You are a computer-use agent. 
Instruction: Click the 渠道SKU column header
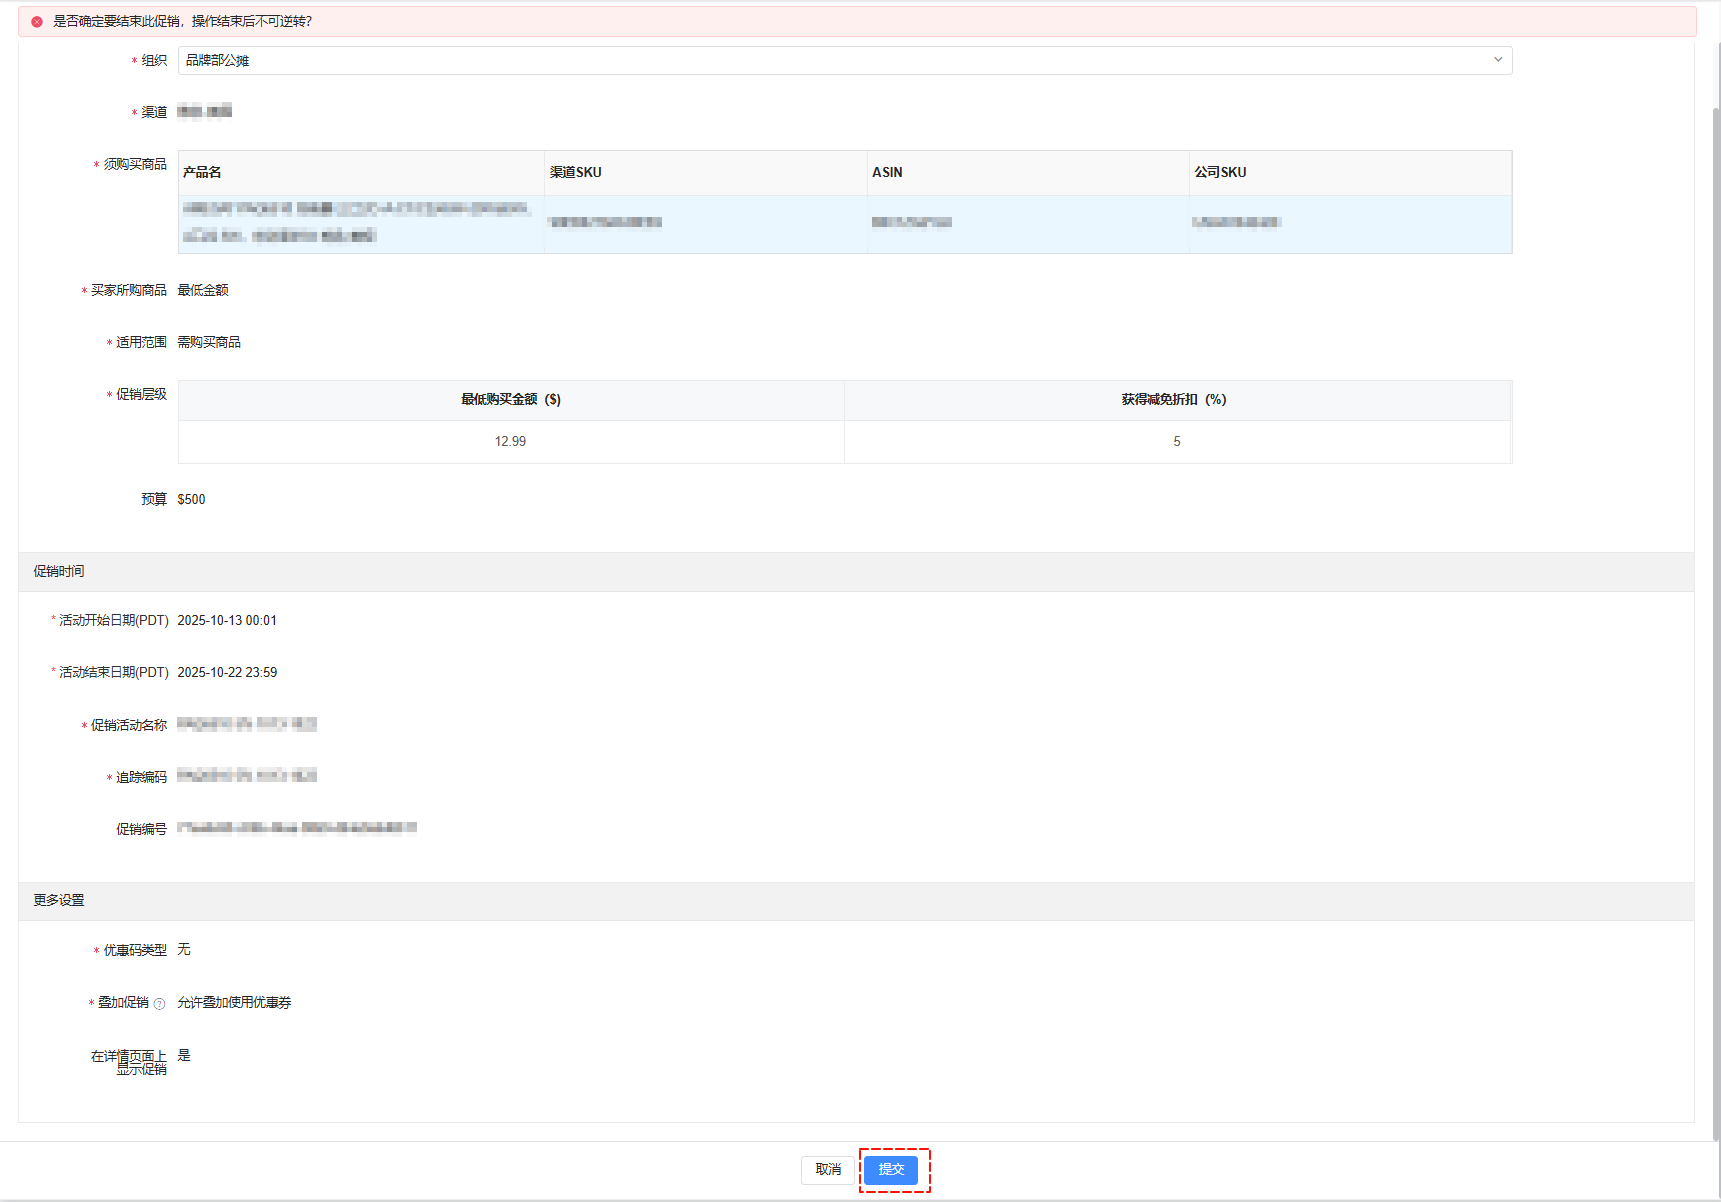(576, 172)
